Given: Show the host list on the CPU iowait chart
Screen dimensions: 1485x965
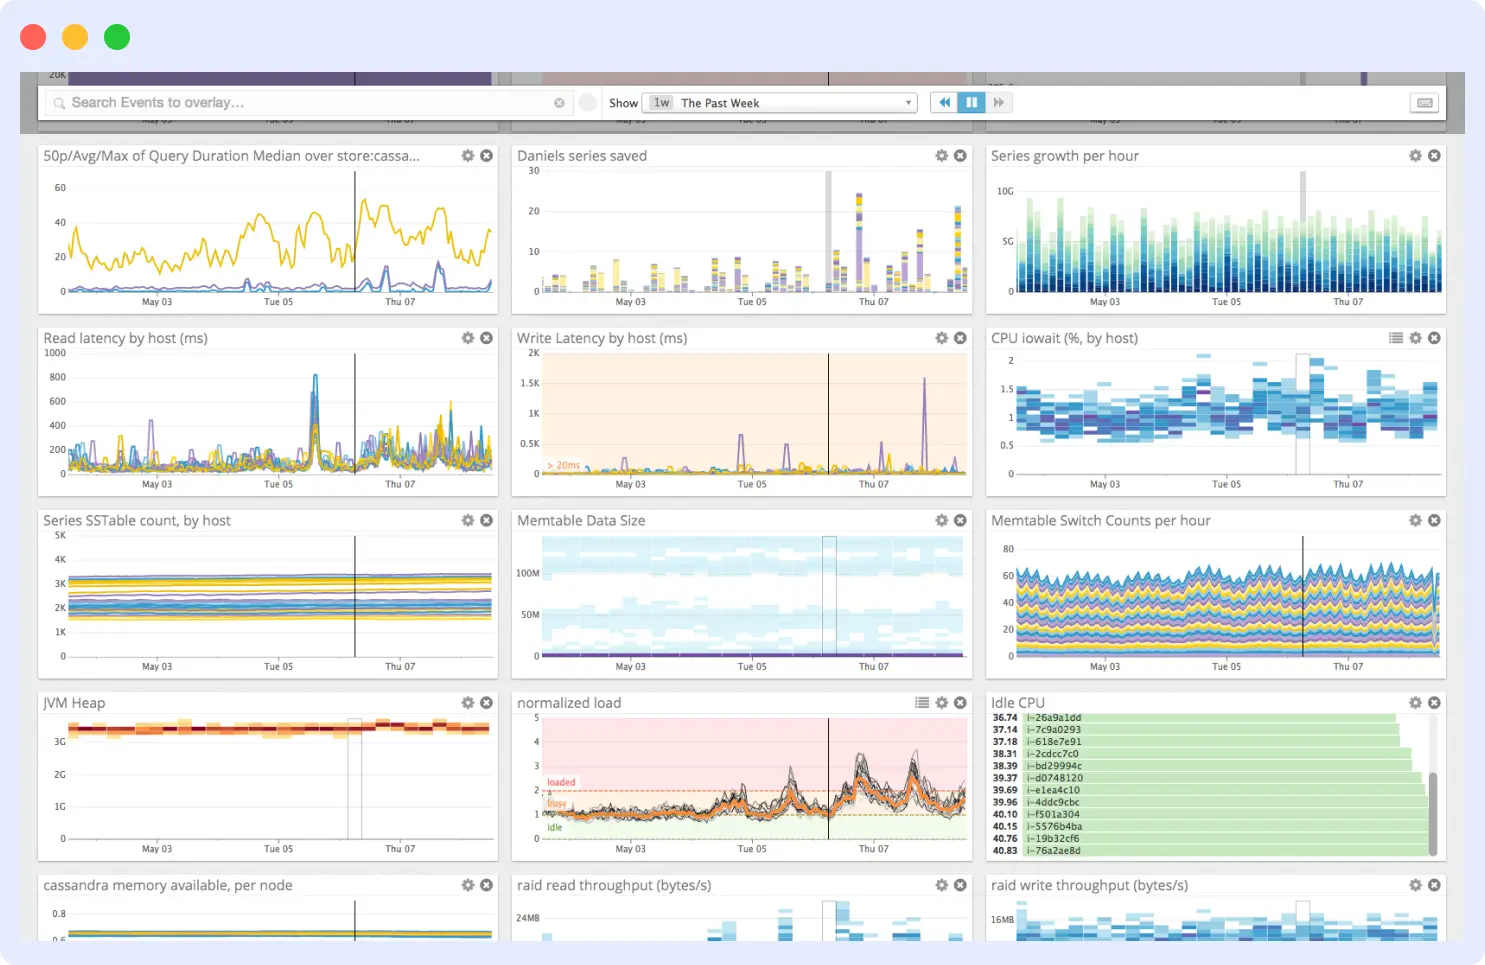Looking at the screenshot, I should 1396,338.
